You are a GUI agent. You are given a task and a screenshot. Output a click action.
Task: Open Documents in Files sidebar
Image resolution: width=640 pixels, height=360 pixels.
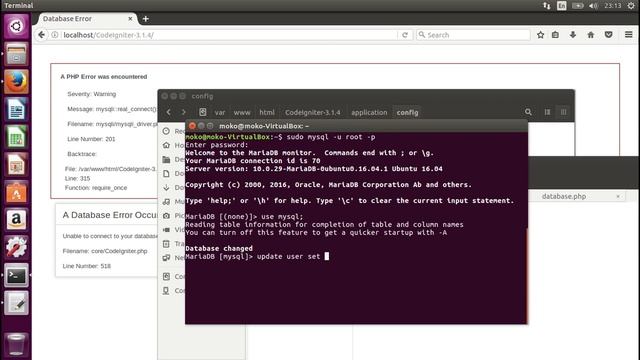click(x=173, y=173)
